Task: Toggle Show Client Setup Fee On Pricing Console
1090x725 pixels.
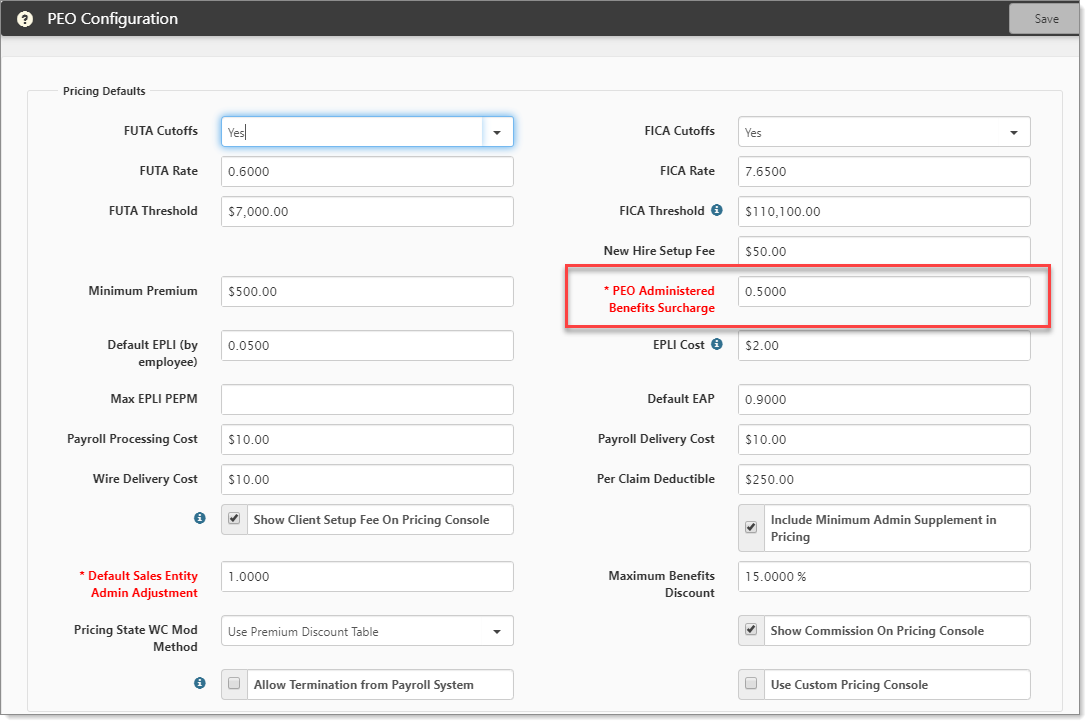Action: click(234, 519)
